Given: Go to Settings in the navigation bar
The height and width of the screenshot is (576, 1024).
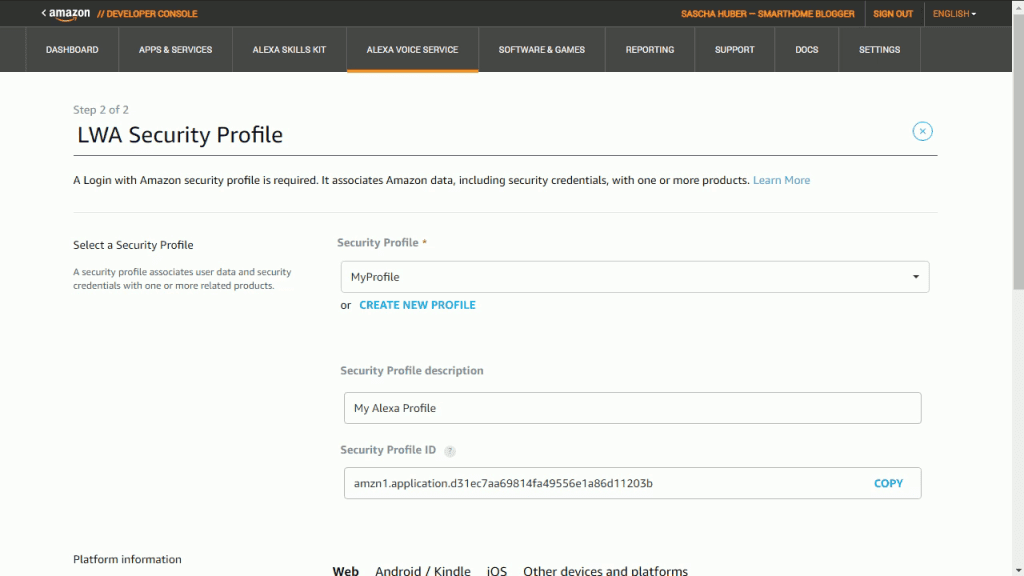Looking at the screenshot, I should (x=879, y=50).
